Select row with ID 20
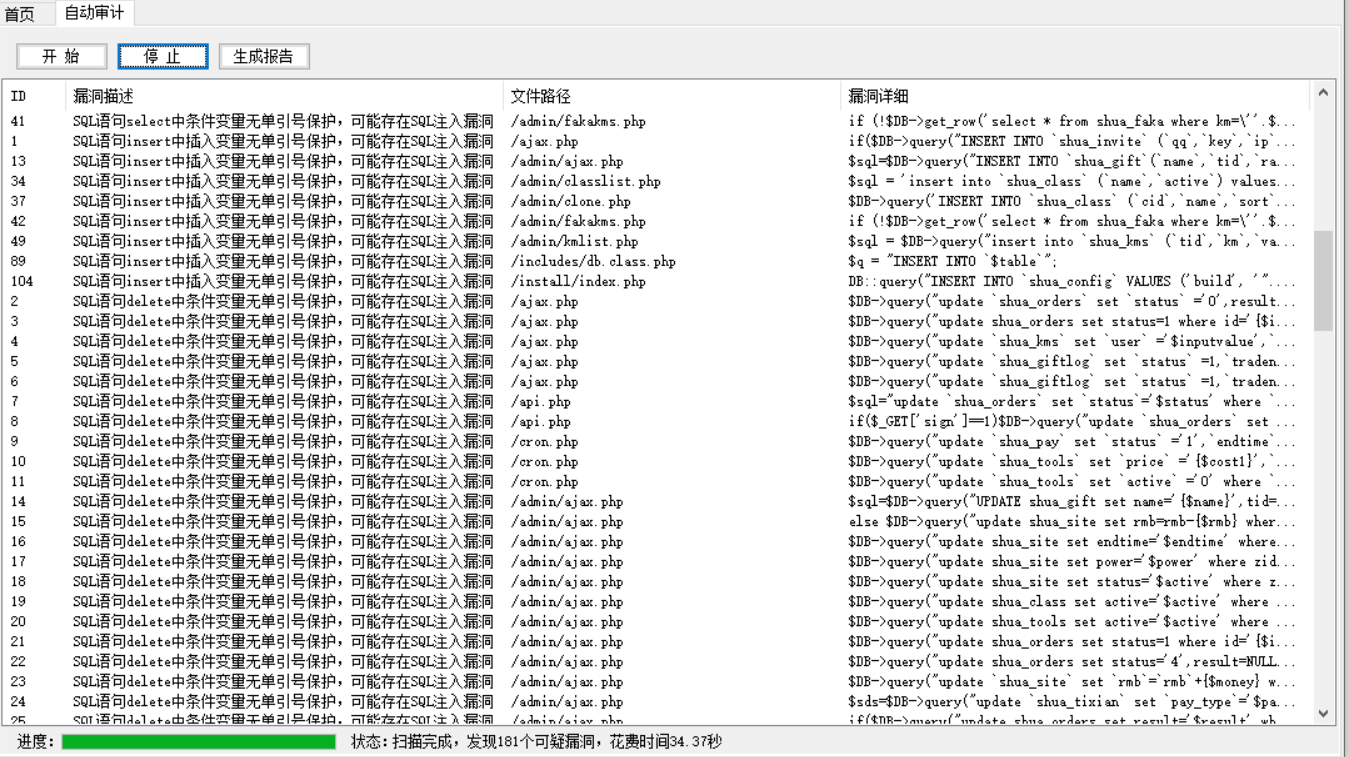Screen dimensions: 1349x757 [x=657, y=621]
